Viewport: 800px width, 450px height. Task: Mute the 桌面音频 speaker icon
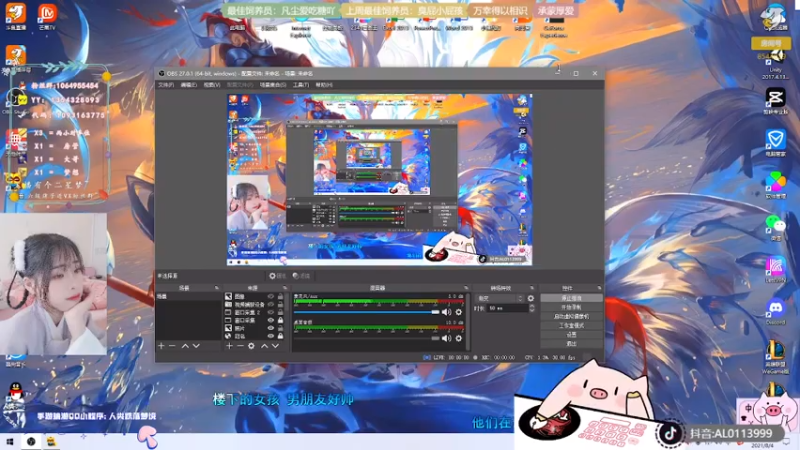point(446,338)
